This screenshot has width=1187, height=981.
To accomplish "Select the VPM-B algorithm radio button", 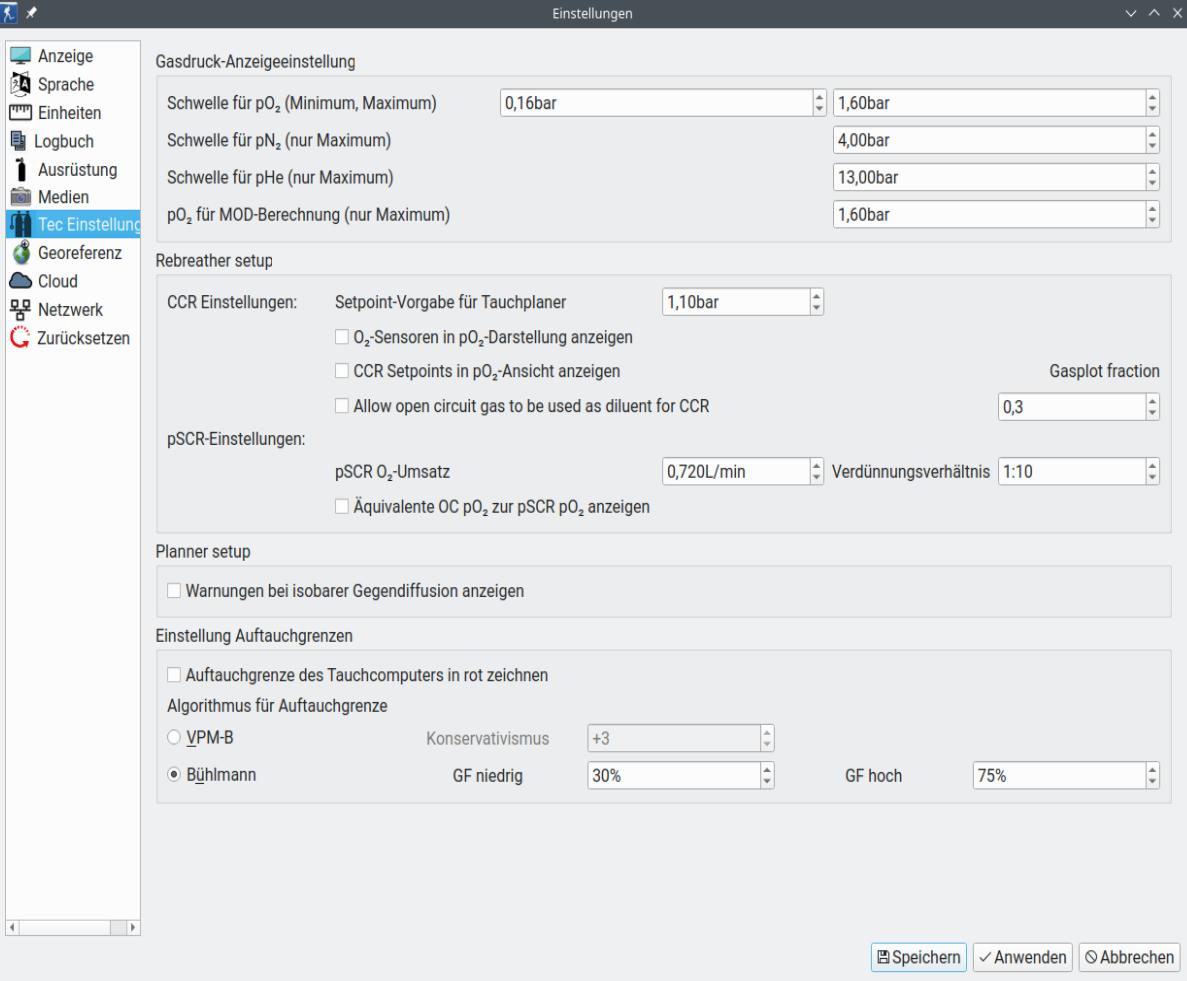I will tap(175, 738).
